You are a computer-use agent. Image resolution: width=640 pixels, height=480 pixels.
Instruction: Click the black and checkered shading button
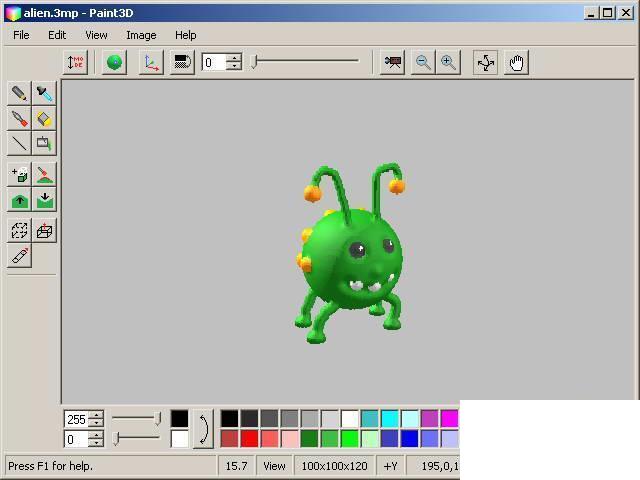point(182,62)
